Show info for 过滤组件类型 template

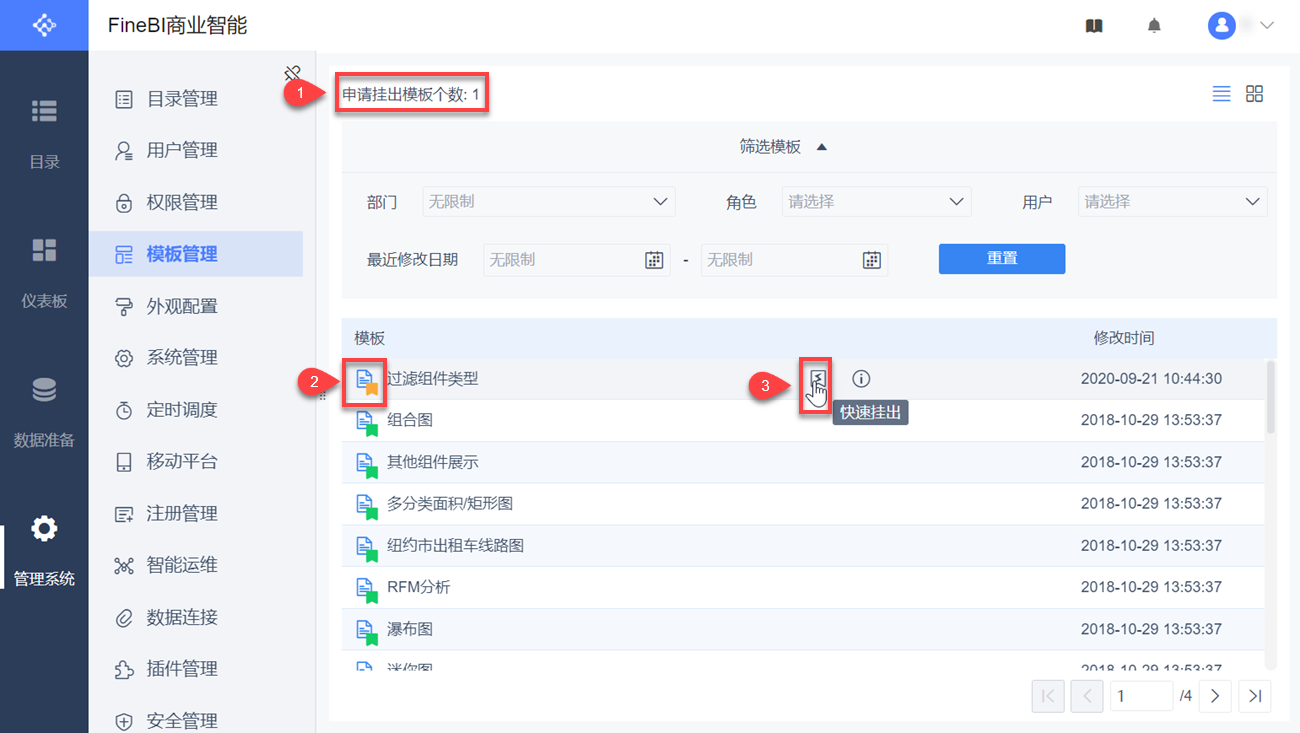[x=861, y=379]
